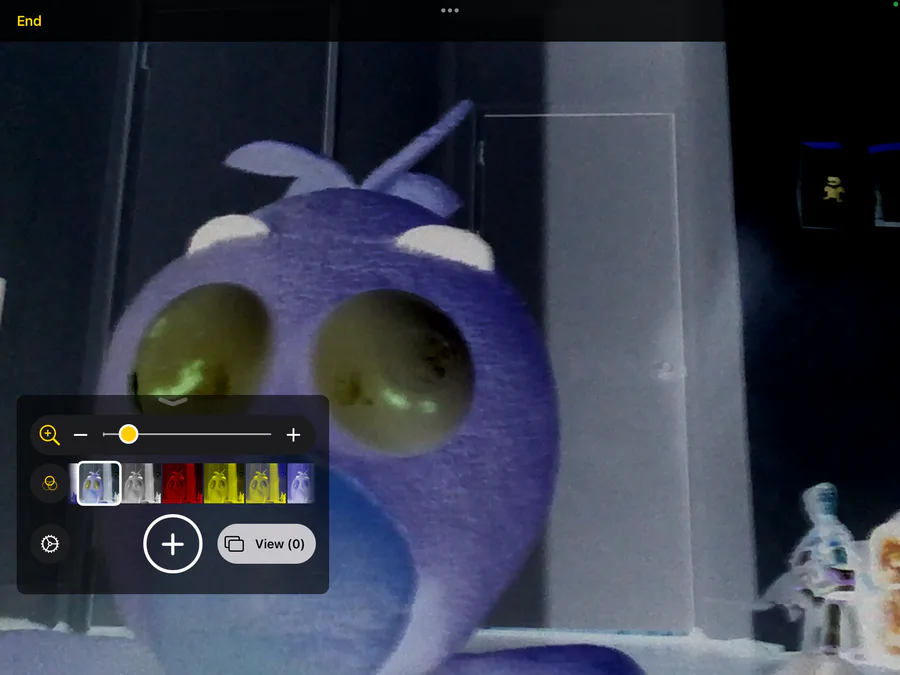Image resolution: width=900 pixels, height=675 pixels.
Task: Select the pale blue filter thumbnail
Action: pyautogui.click(x=301, y=483)
